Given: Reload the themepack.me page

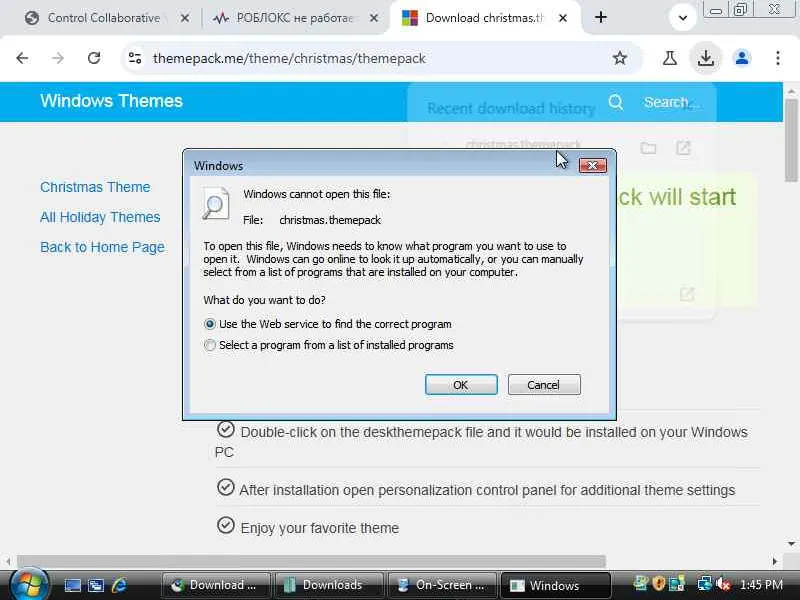Looking at the screenshot, I should 94,58.
